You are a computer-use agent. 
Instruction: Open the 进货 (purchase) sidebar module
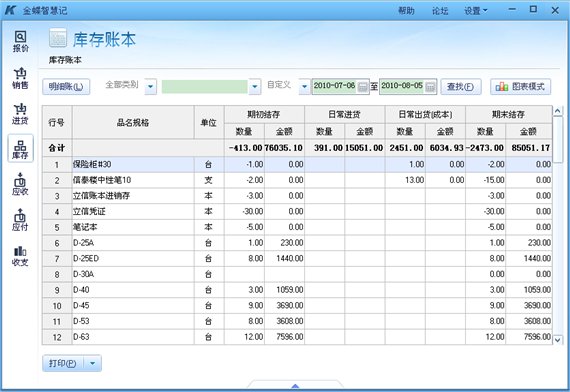coord(20,114)
